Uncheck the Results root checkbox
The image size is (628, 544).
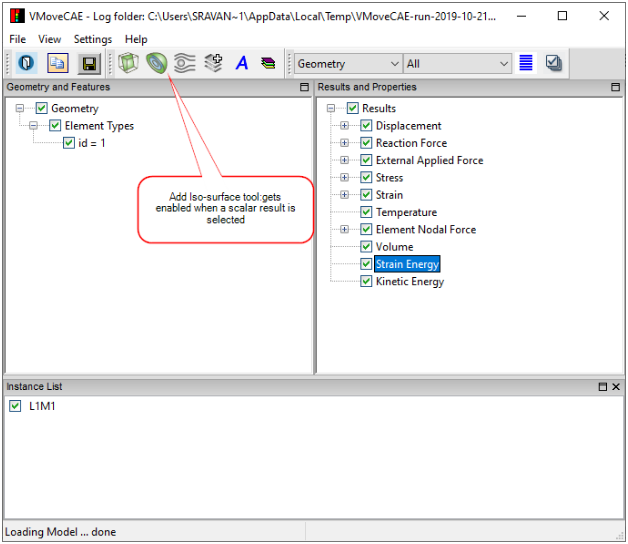352,108
